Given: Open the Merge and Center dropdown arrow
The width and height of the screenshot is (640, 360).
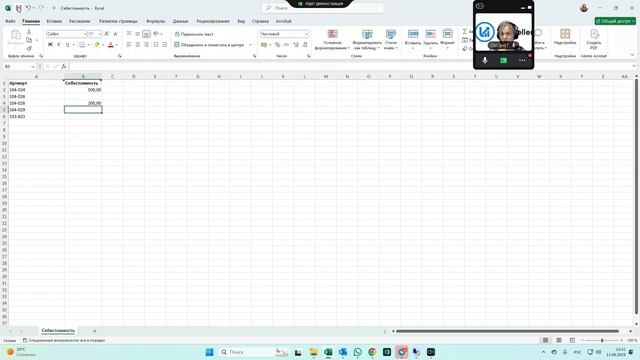Looking at the screenshot, I should point(250,45).
